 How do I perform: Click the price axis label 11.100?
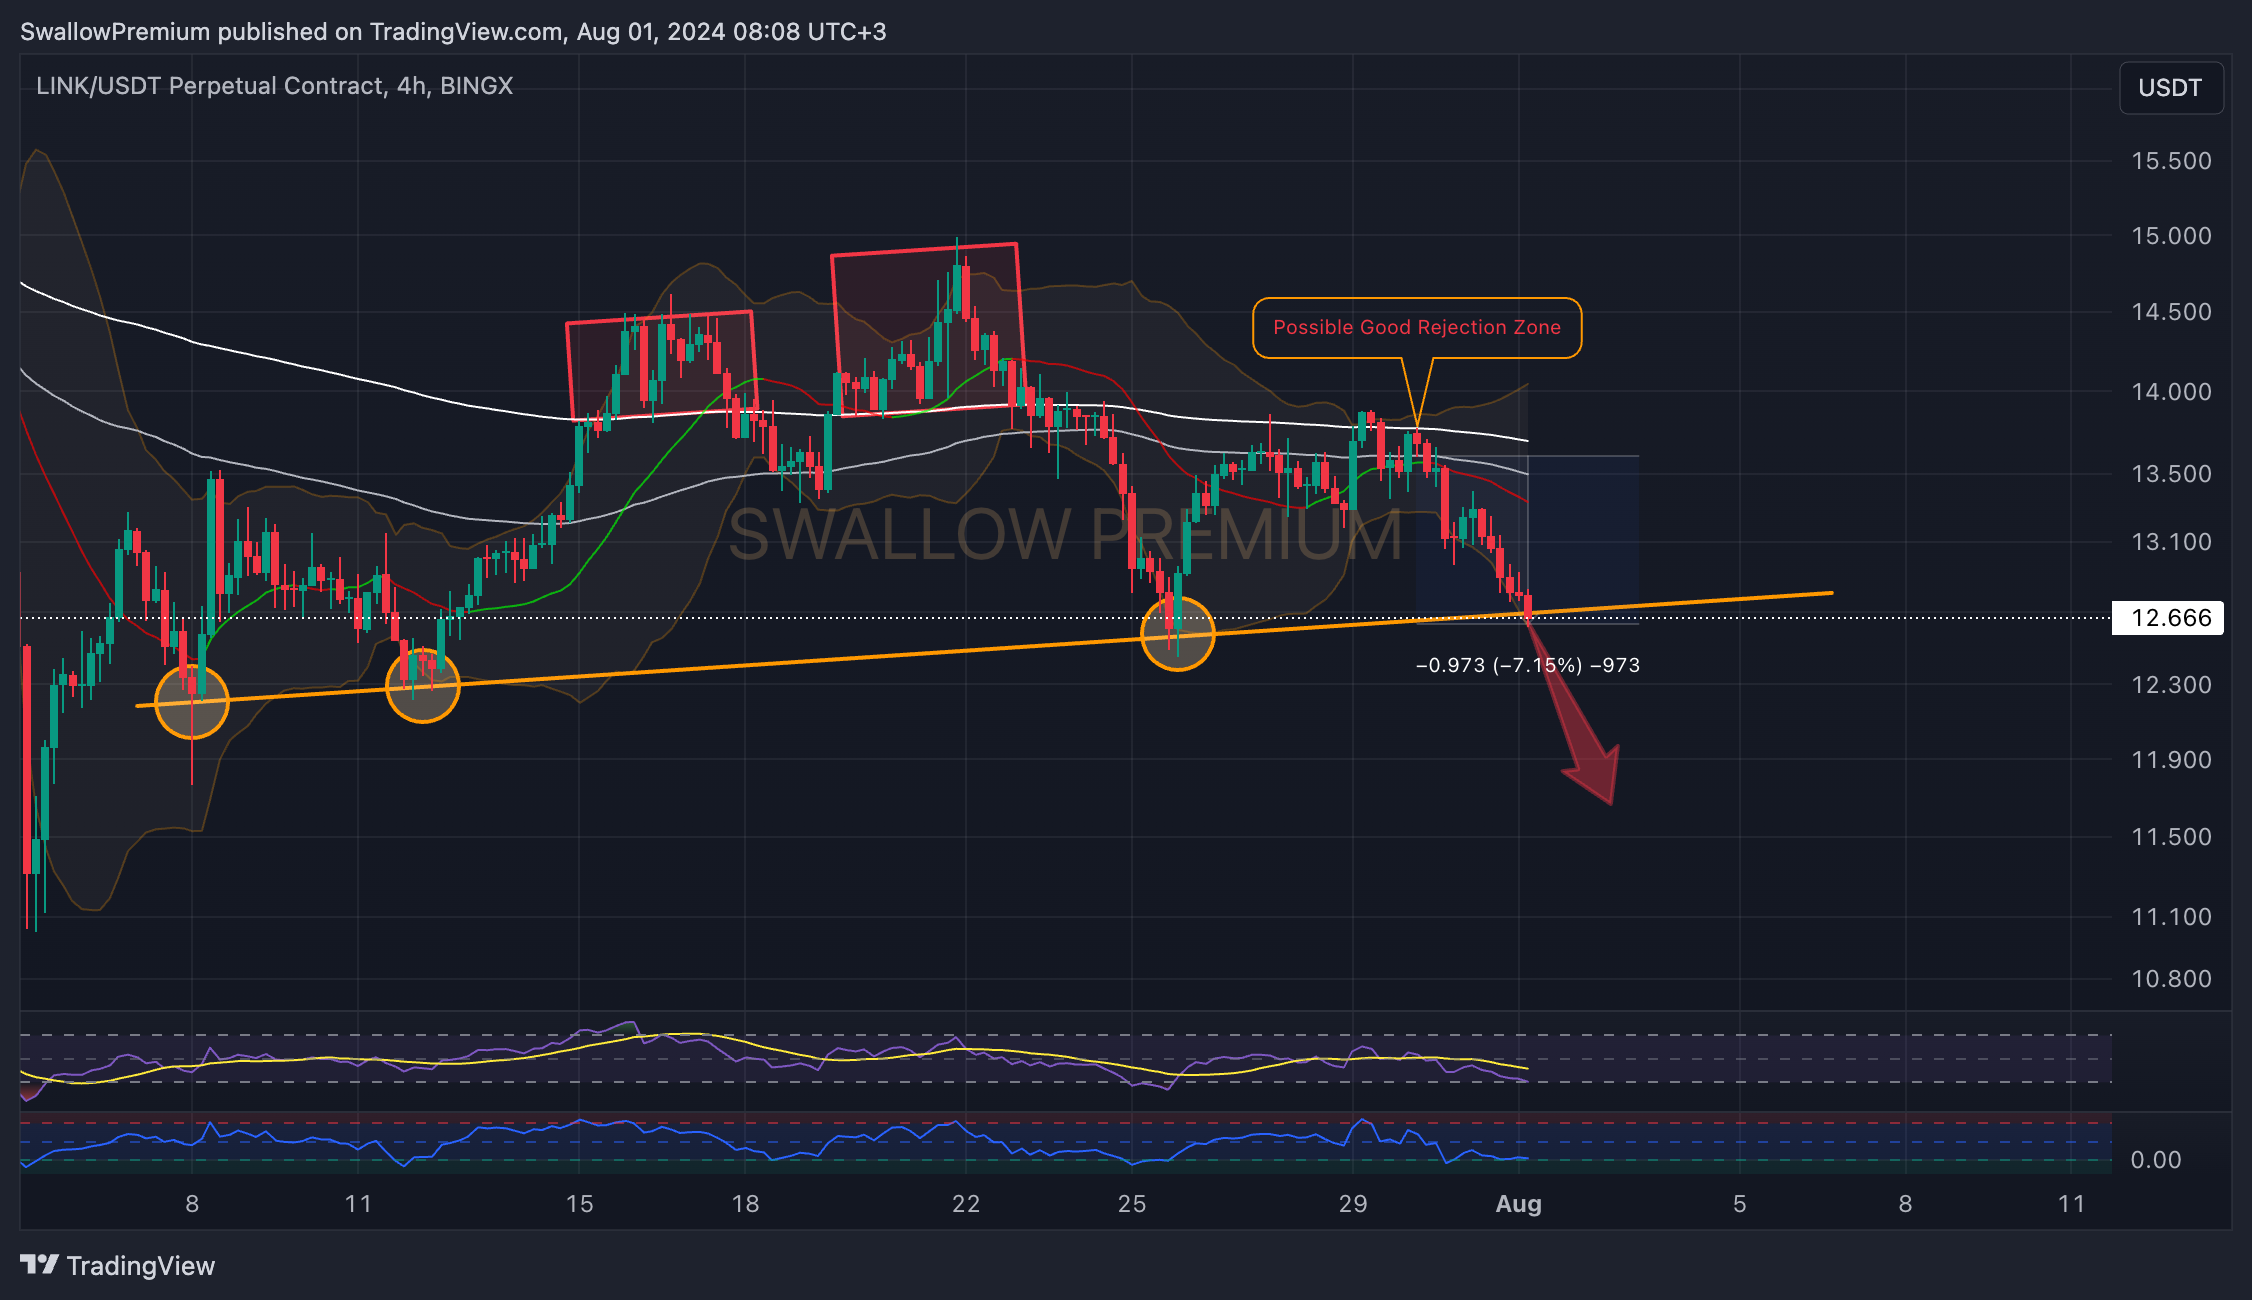[2171, 917]
